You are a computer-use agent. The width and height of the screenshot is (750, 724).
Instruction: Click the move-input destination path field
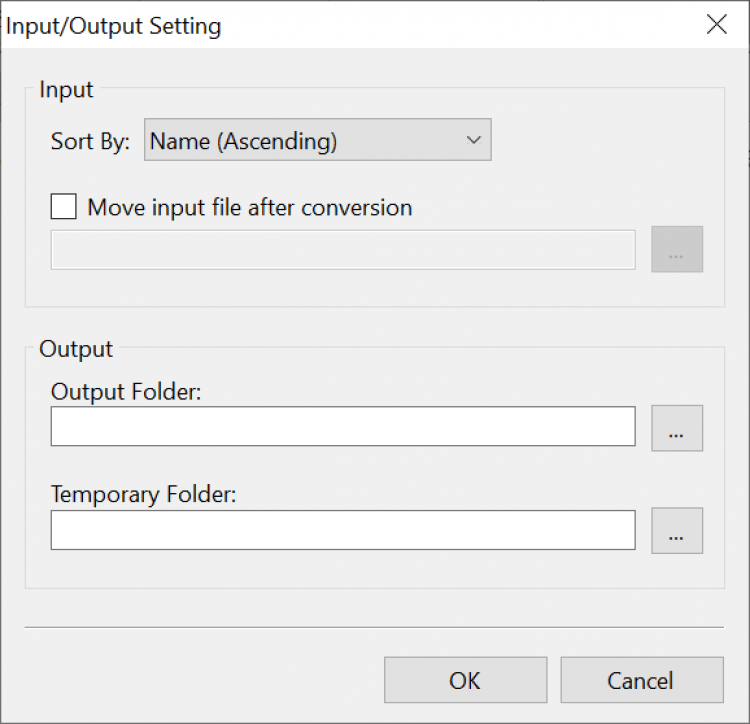coord(343,250)
